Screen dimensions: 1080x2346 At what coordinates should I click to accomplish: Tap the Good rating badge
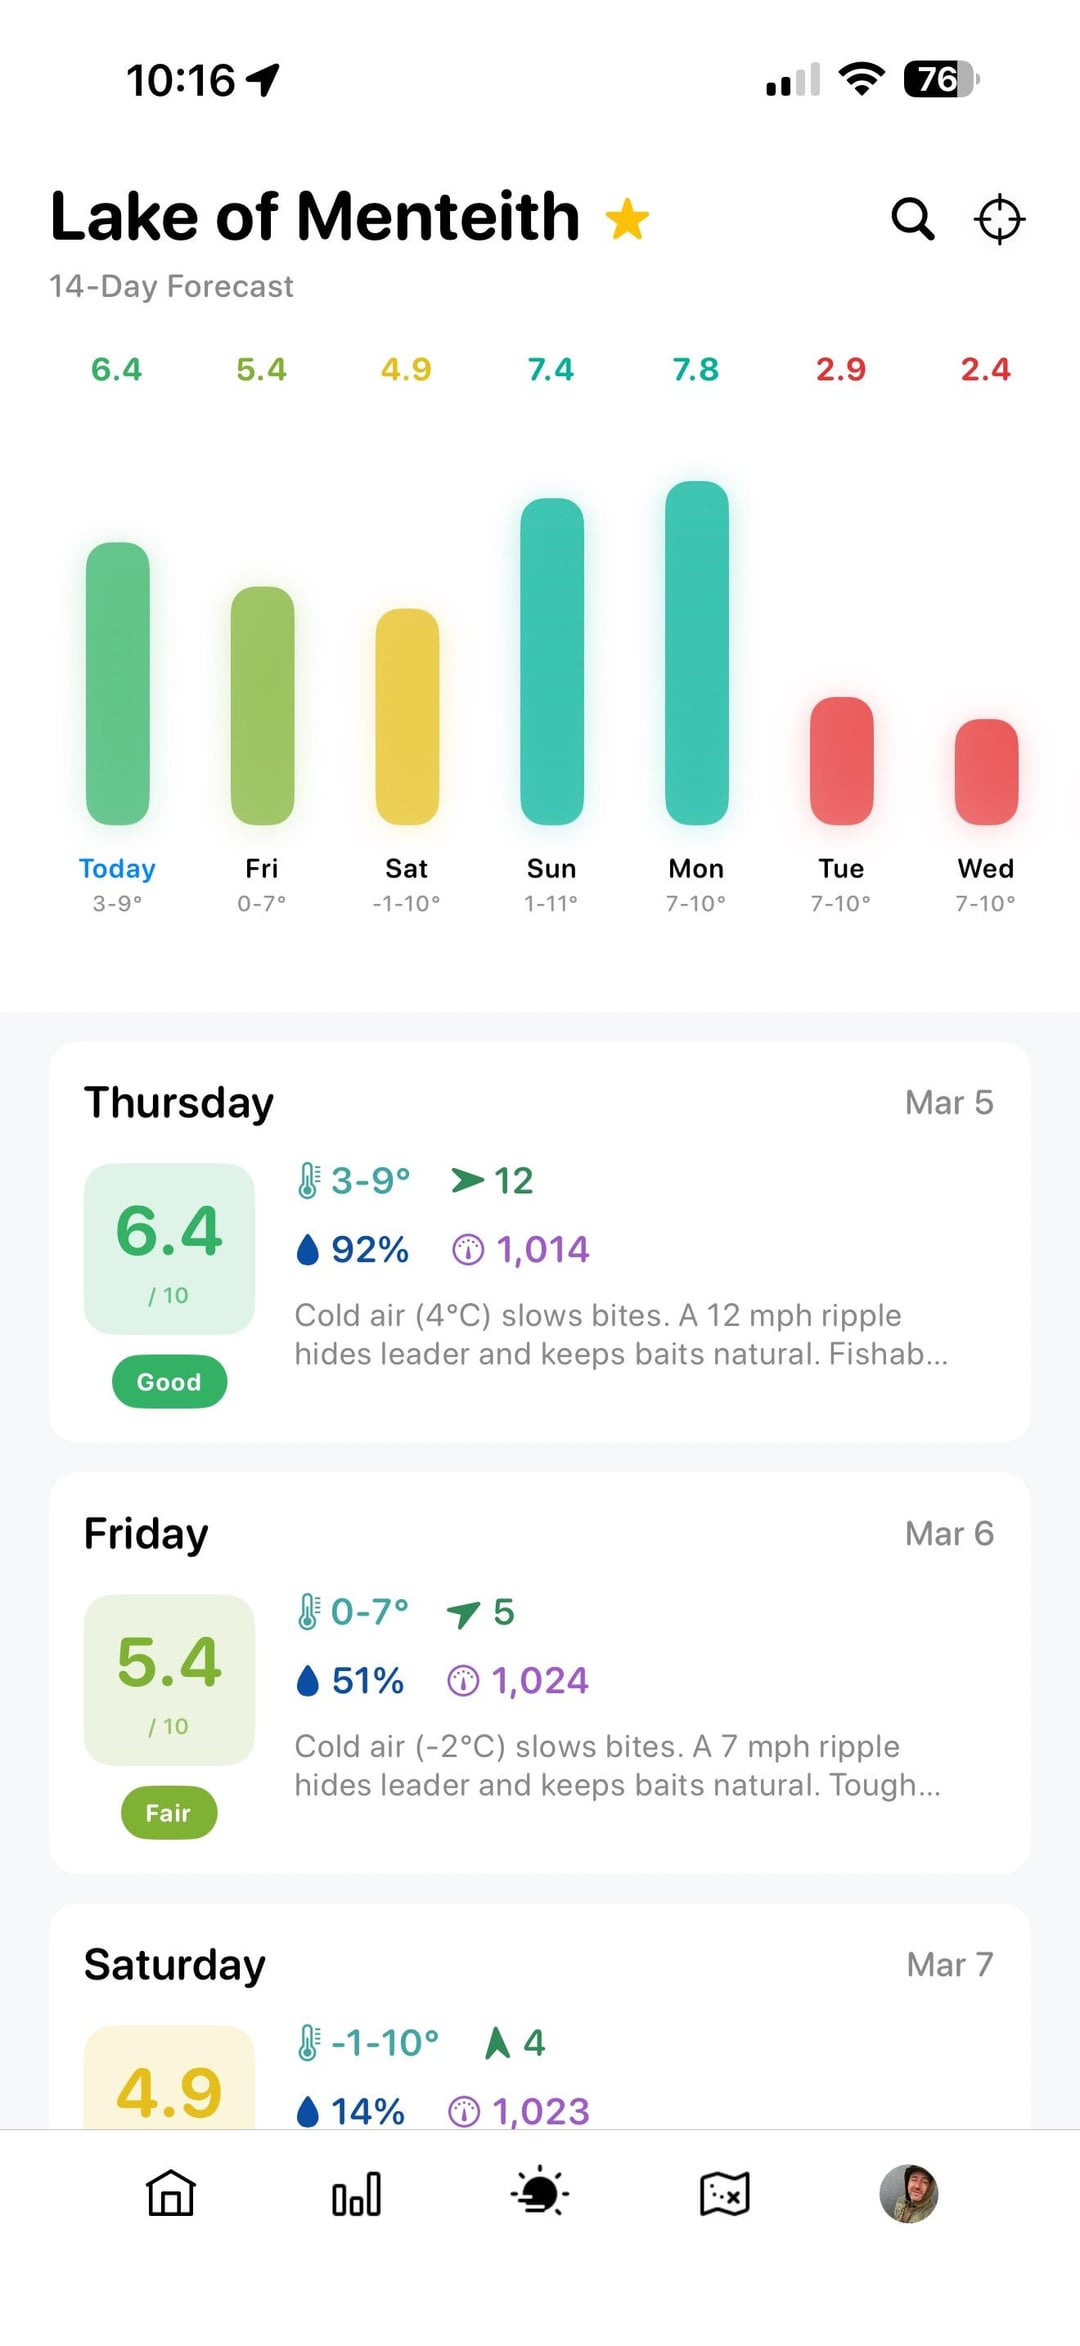click(x=169, y=1382)
